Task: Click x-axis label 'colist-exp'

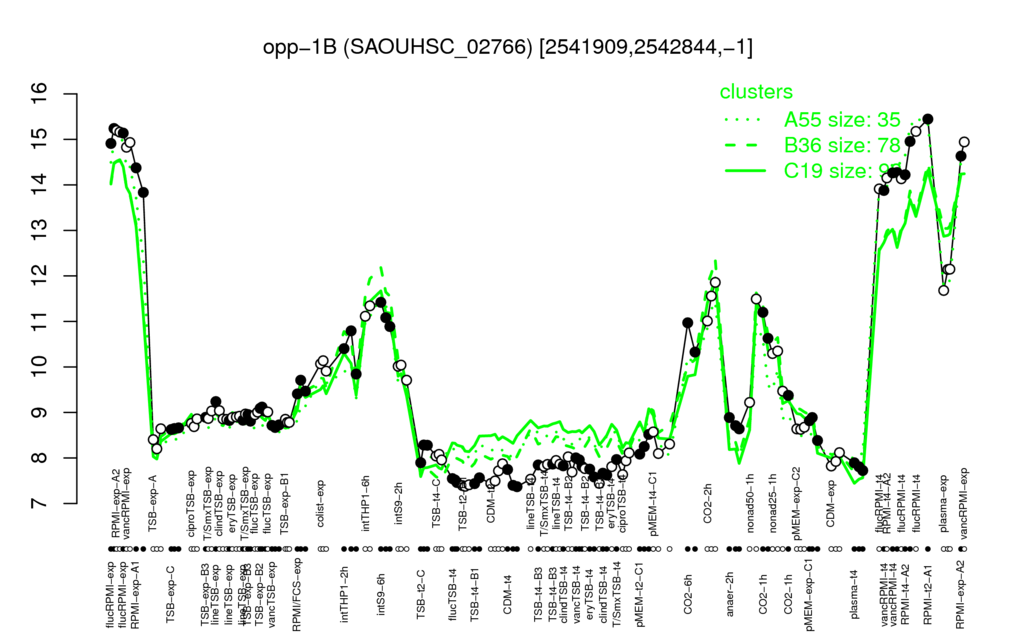Action: click(x=321, y=505)
